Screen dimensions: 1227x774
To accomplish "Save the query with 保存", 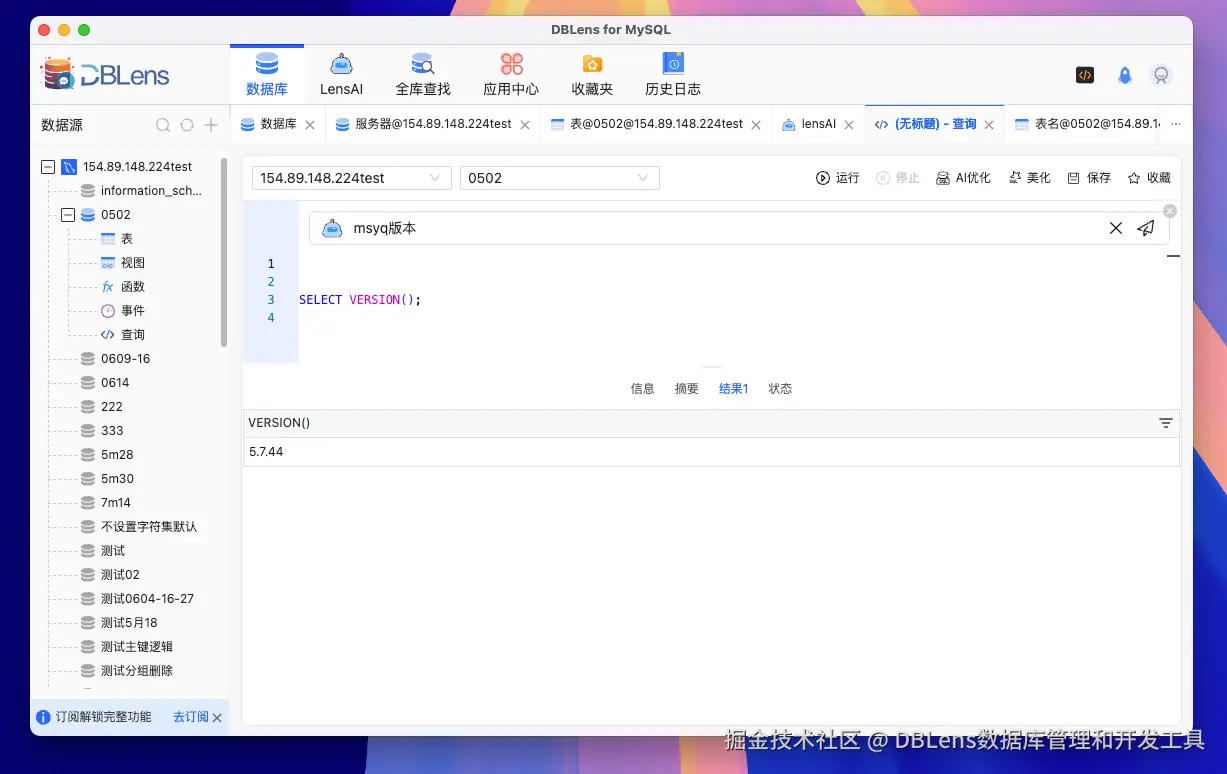I will (1089, 178).
